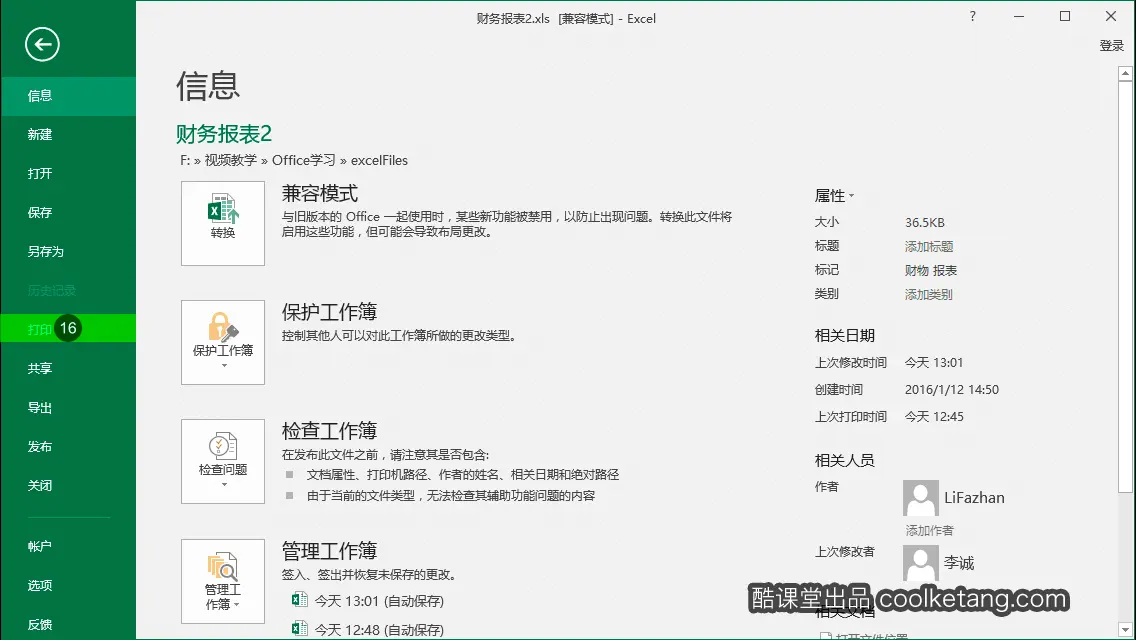Open the Check for Issues (检查问题) button
The width and height of the screenshot is (1136, 640).
coord(222,461)
